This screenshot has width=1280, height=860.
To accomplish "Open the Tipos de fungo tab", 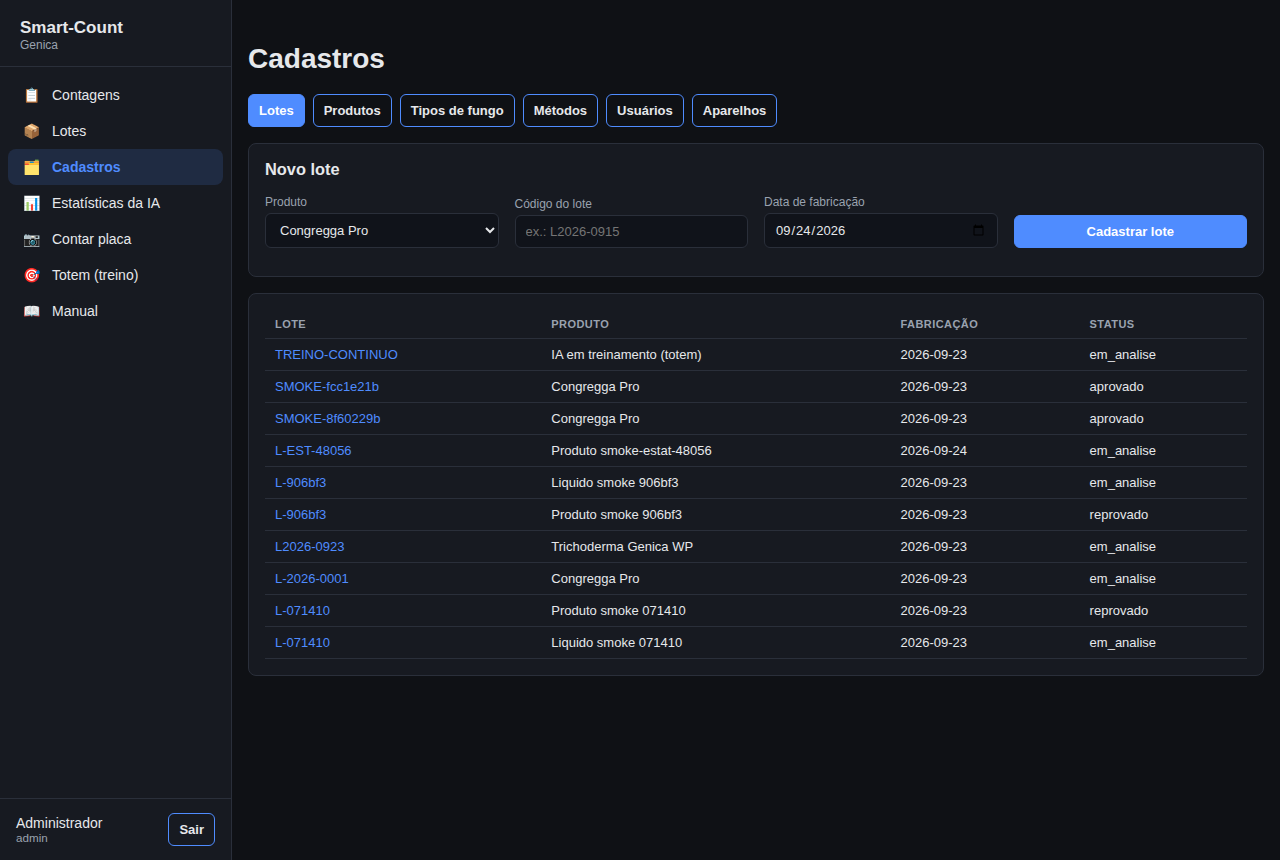I will [457, 111].
